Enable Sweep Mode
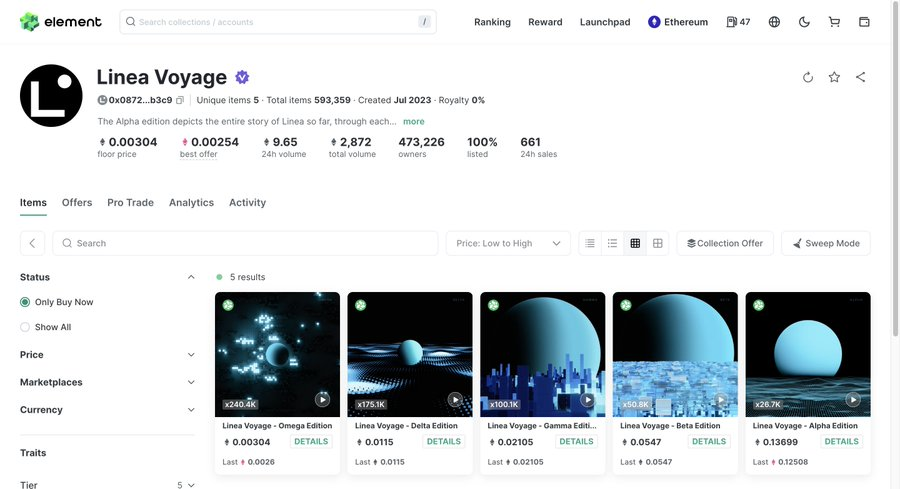Image resolution: width=900 pixels, height=489 pixels. 825,243
